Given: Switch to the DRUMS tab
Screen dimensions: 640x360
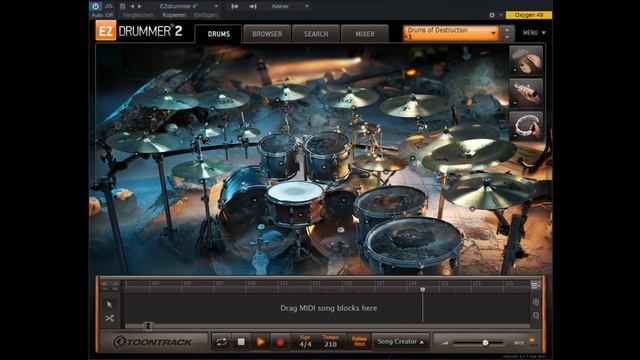Looking at the screenshot, I should (x=219, y=34).
